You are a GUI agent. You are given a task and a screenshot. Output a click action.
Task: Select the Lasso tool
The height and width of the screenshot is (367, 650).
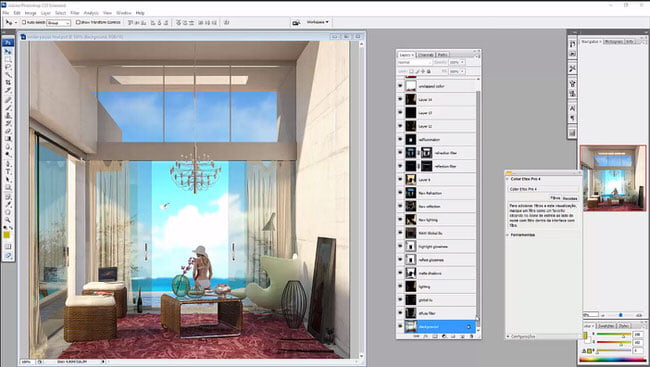coord(8,67)
